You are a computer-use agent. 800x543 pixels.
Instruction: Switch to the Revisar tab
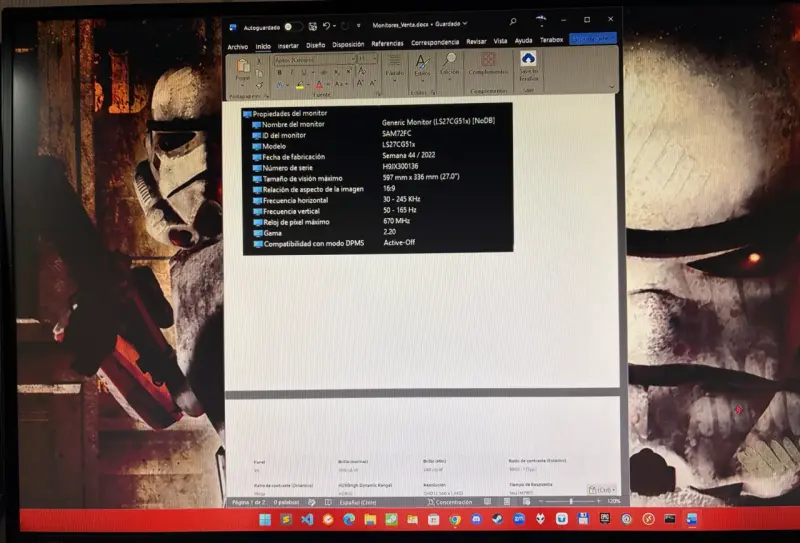[476, 42]
